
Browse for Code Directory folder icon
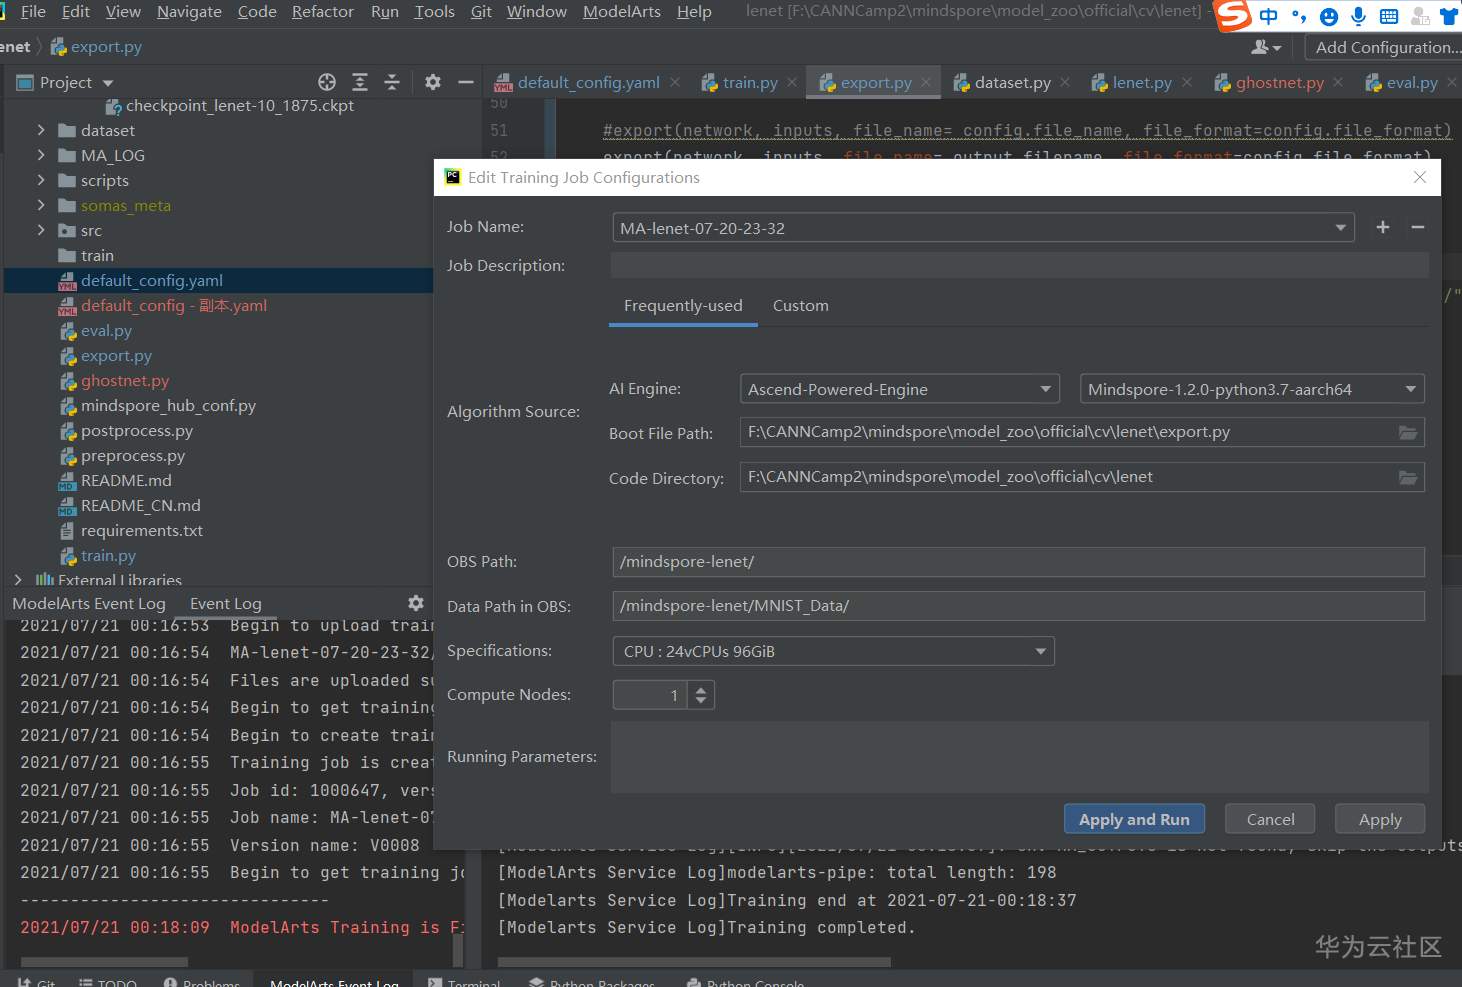tap(1408, 477)
